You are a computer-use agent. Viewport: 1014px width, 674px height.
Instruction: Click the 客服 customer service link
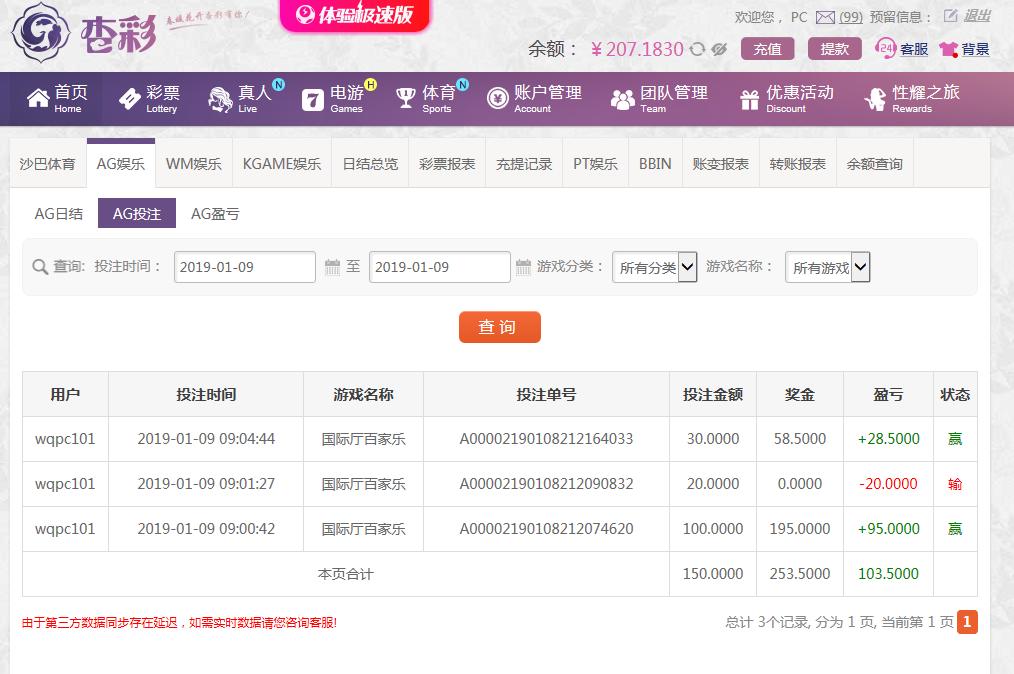[914, 49]
